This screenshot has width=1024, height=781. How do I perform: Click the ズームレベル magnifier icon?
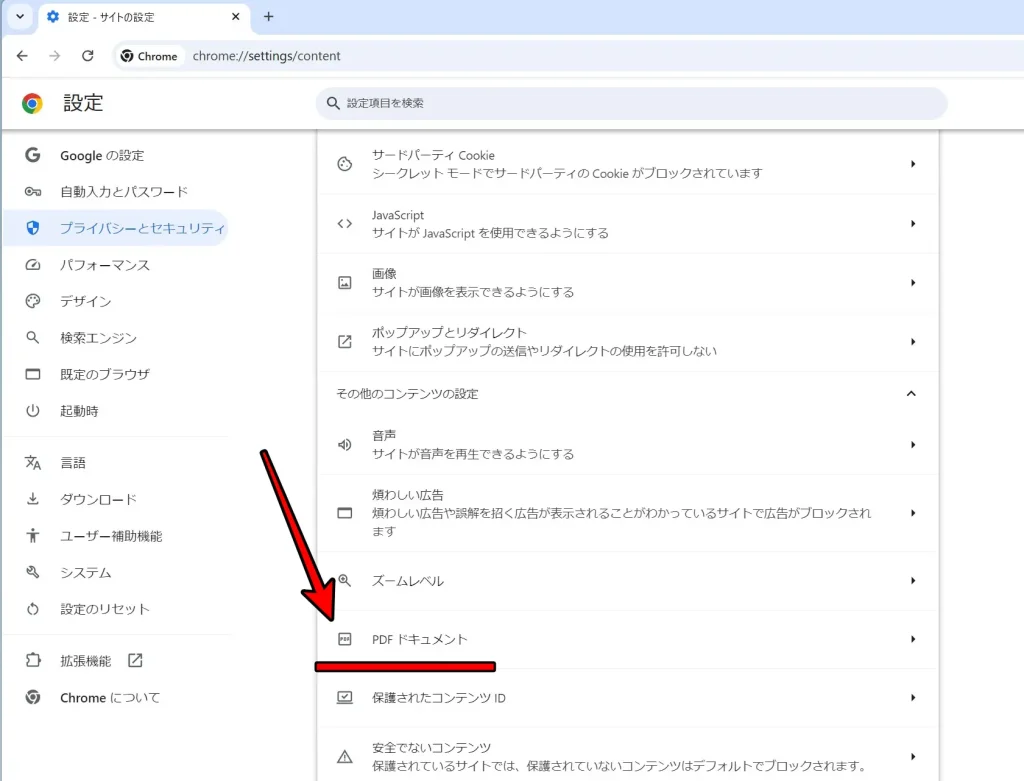pyautogui.click(x=344, y=580)
